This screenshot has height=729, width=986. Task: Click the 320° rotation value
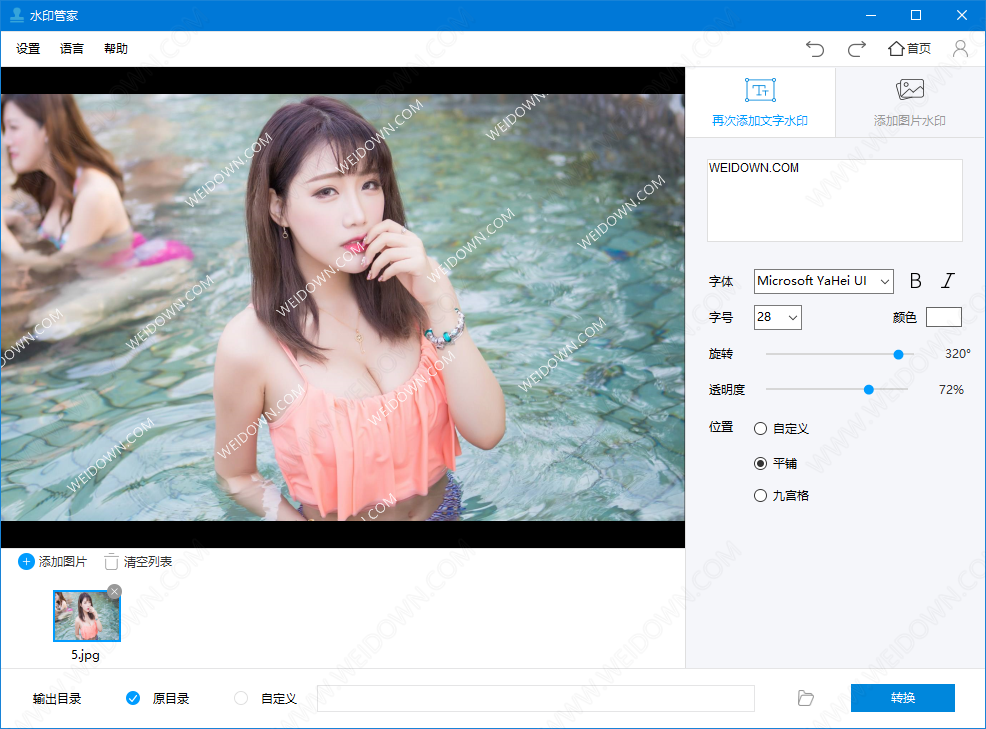tap(958, 354)
